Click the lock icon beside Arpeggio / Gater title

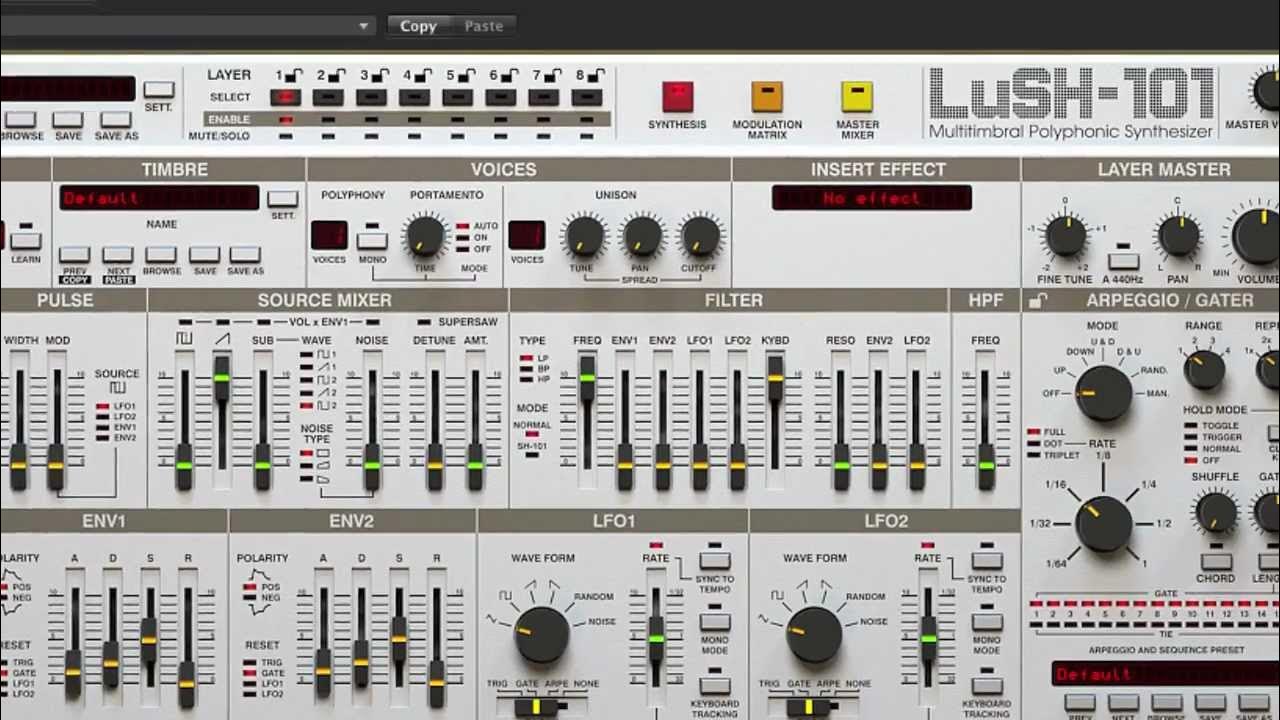[x=1038, y=300]
